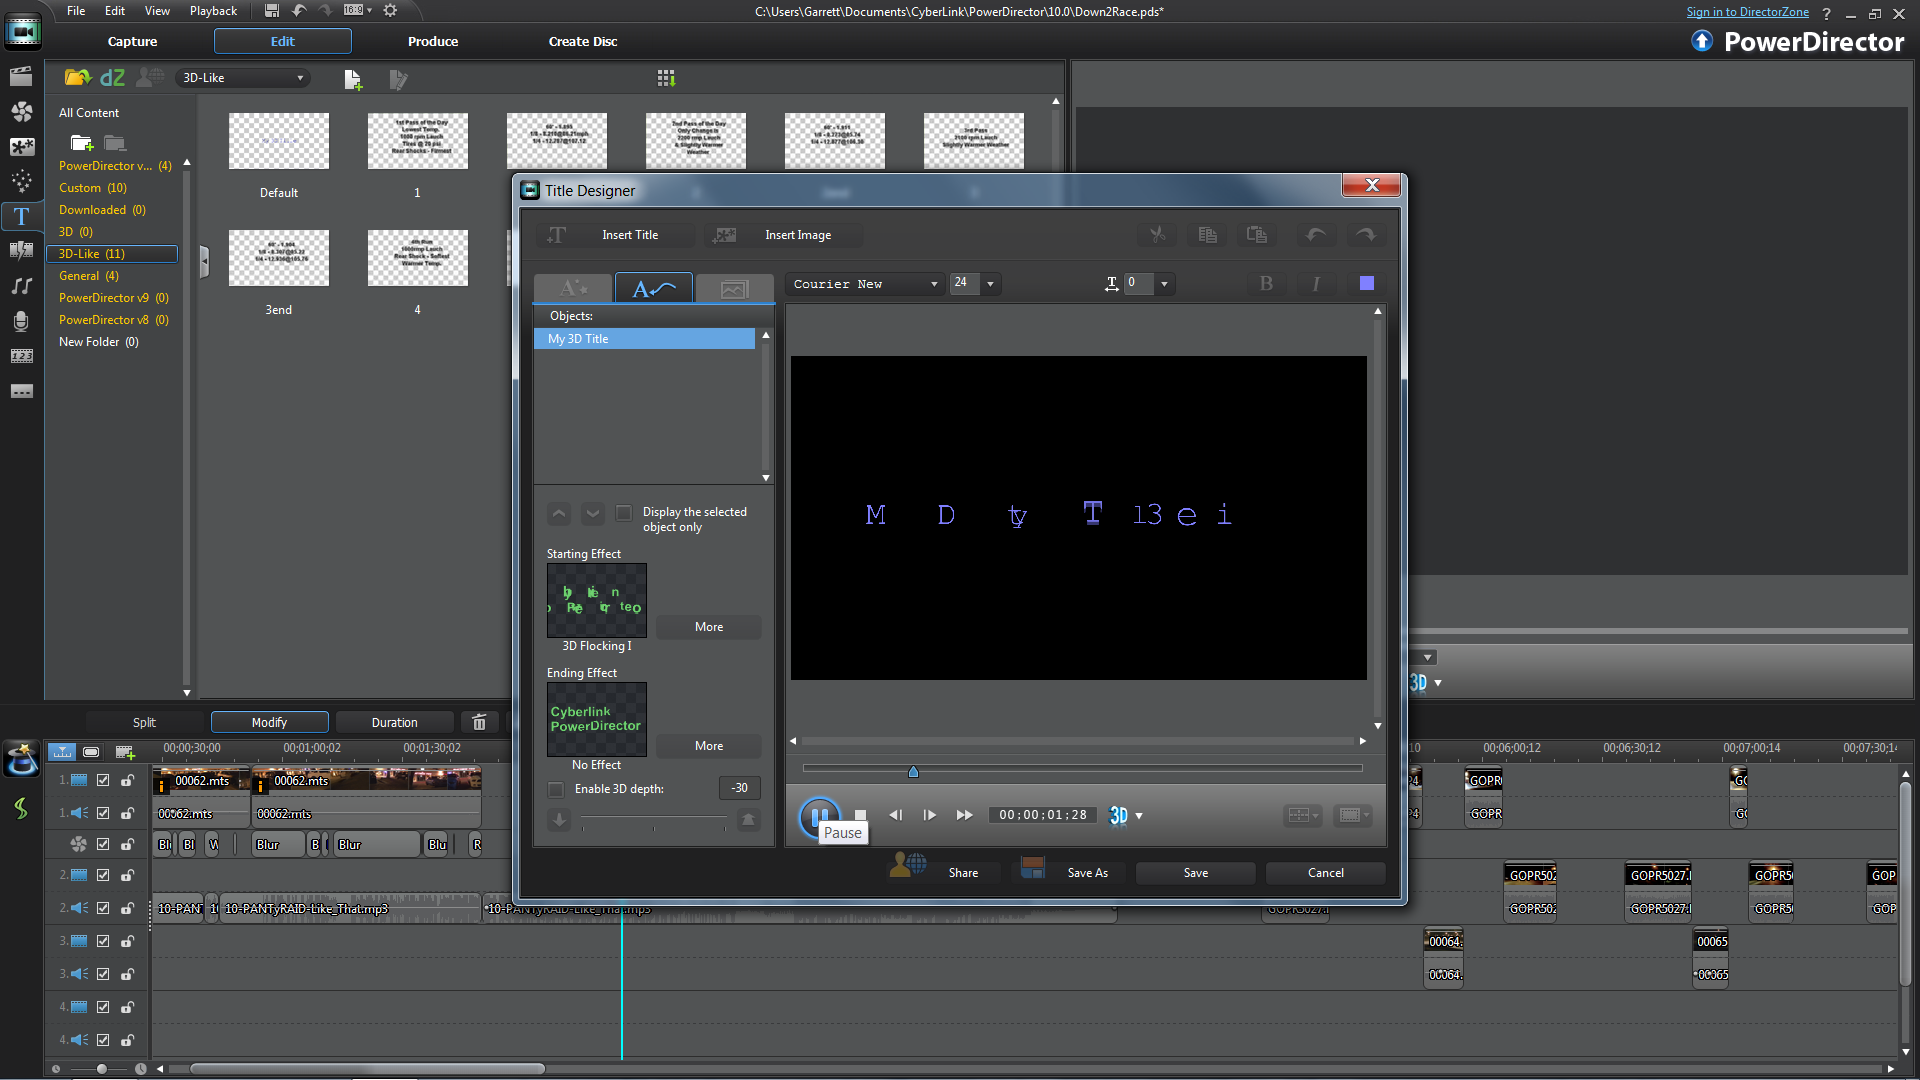Click the undo arrow in Title Designer

tap(1316, 234)
